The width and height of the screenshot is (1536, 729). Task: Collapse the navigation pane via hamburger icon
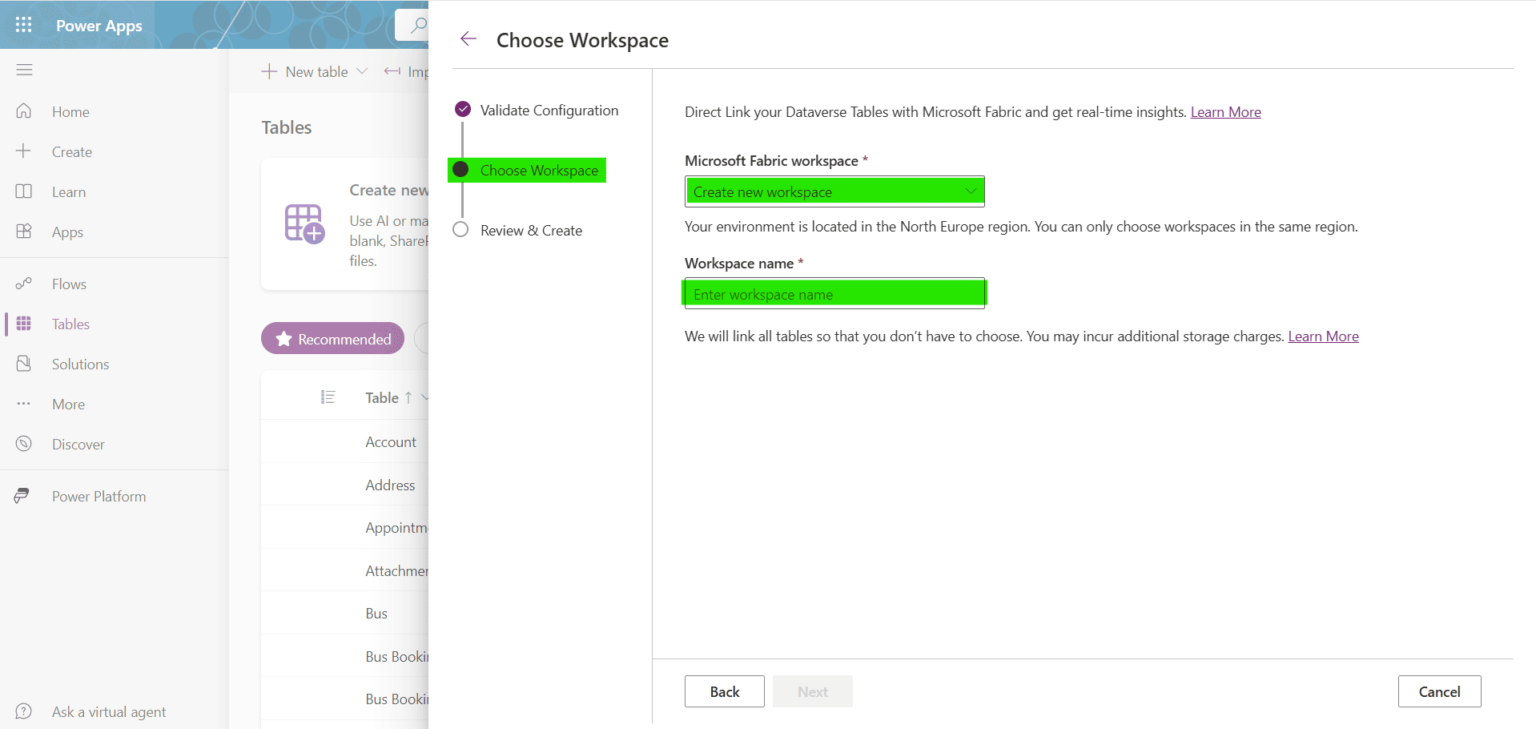pos(24,70)
